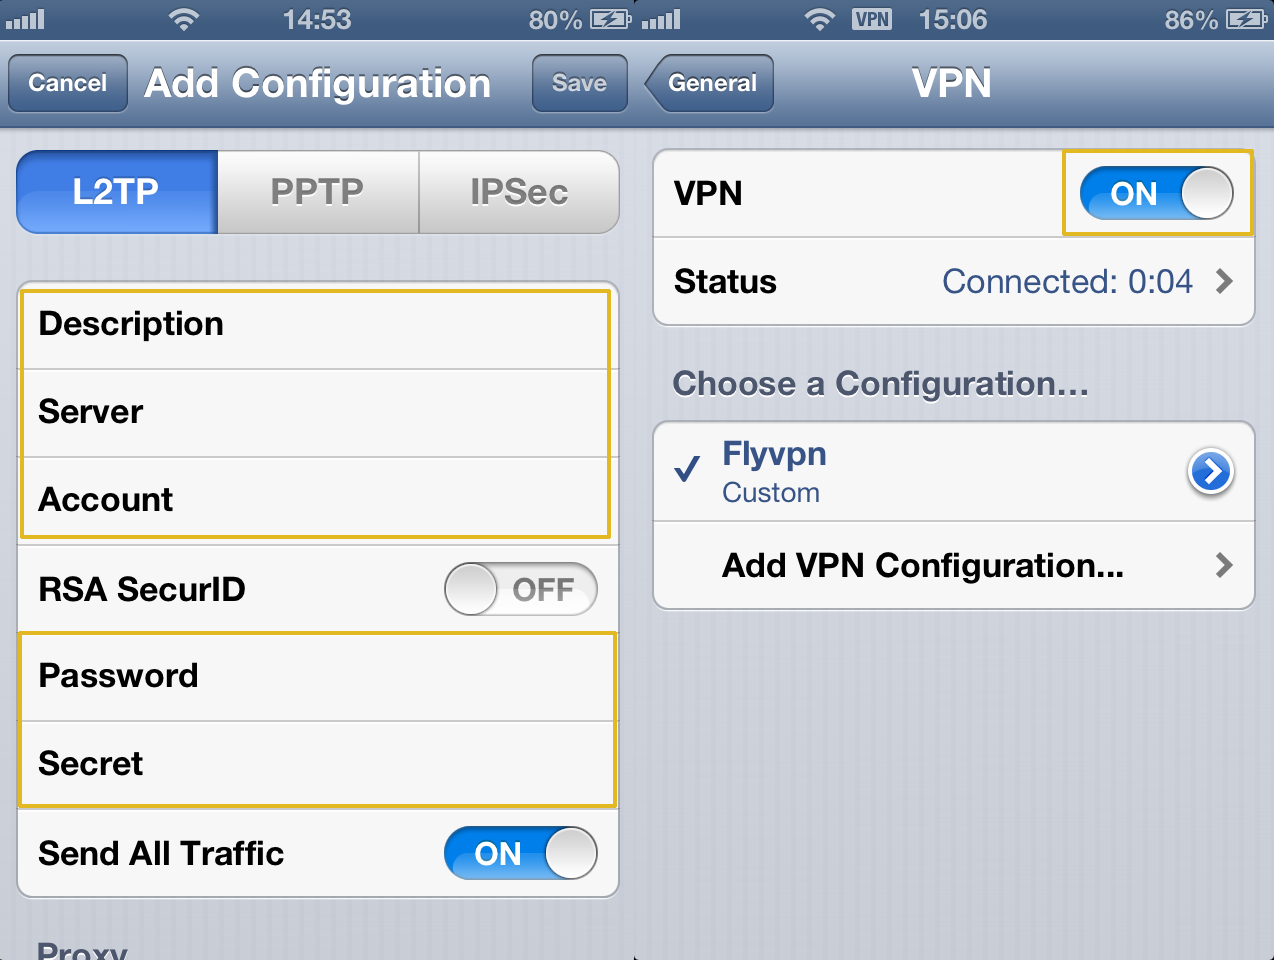
Task: Tap the Server input field
Action: [318, 413]
